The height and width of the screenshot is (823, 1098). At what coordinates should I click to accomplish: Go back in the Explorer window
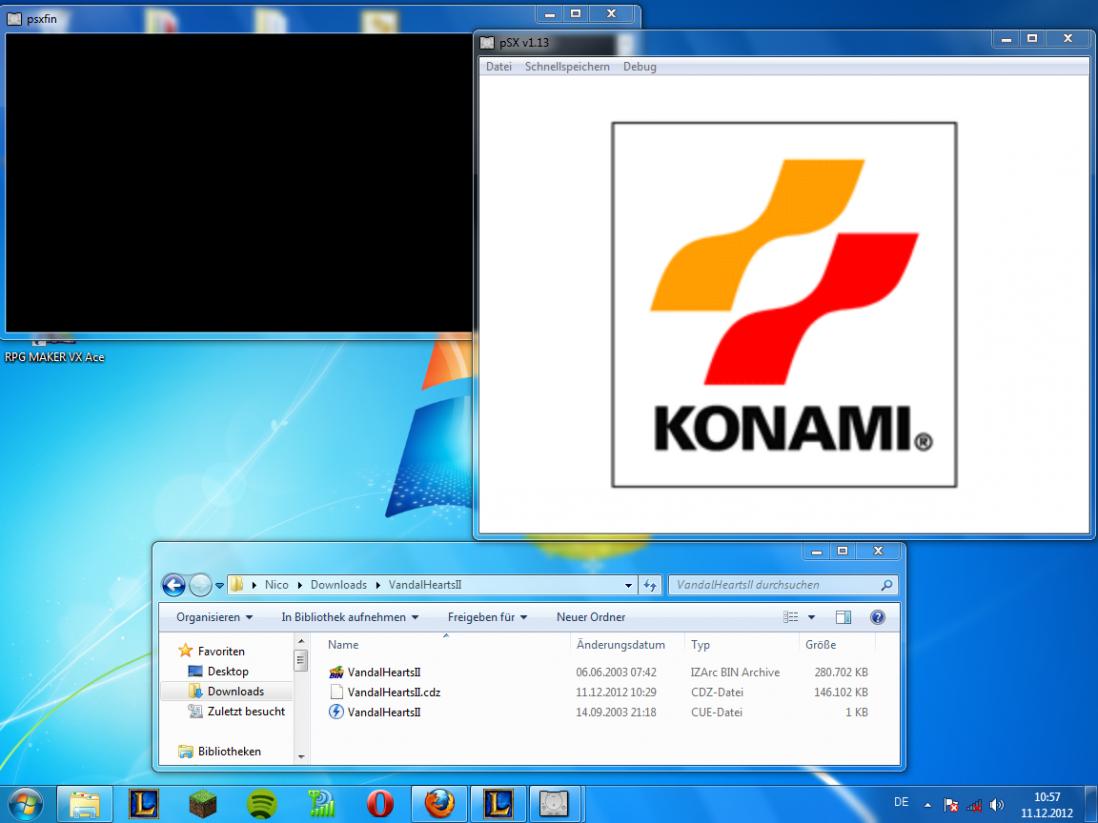click(x=174, y=584)
